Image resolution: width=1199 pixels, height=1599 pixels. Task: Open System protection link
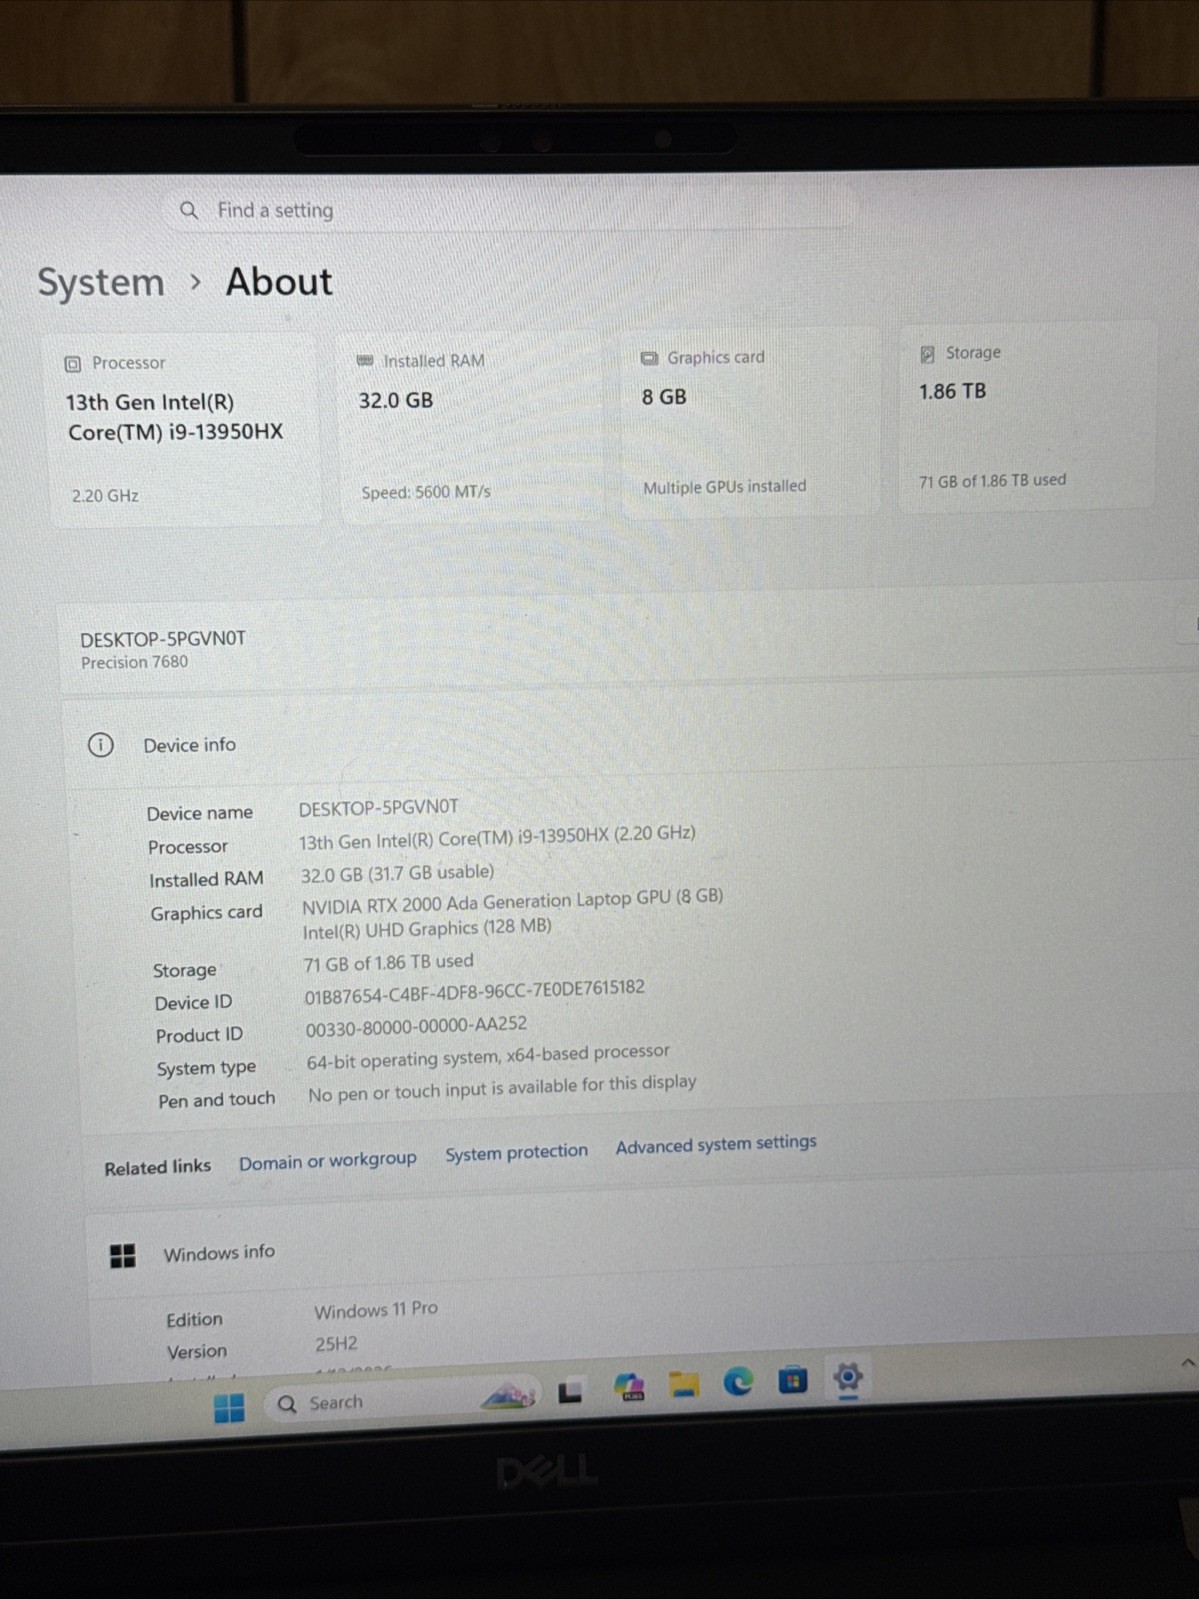pos(516,1152)
